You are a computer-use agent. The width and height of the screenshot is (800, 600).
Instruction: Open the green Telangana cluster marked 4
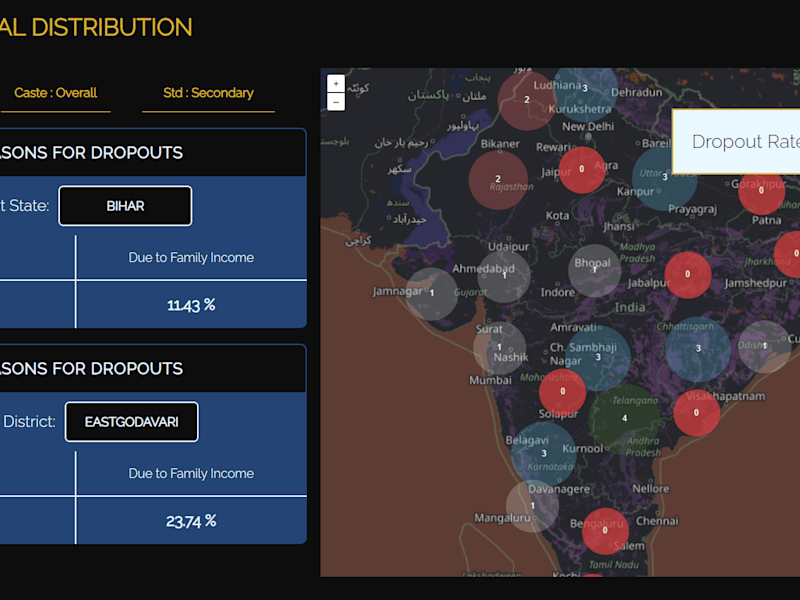point(624,418)
